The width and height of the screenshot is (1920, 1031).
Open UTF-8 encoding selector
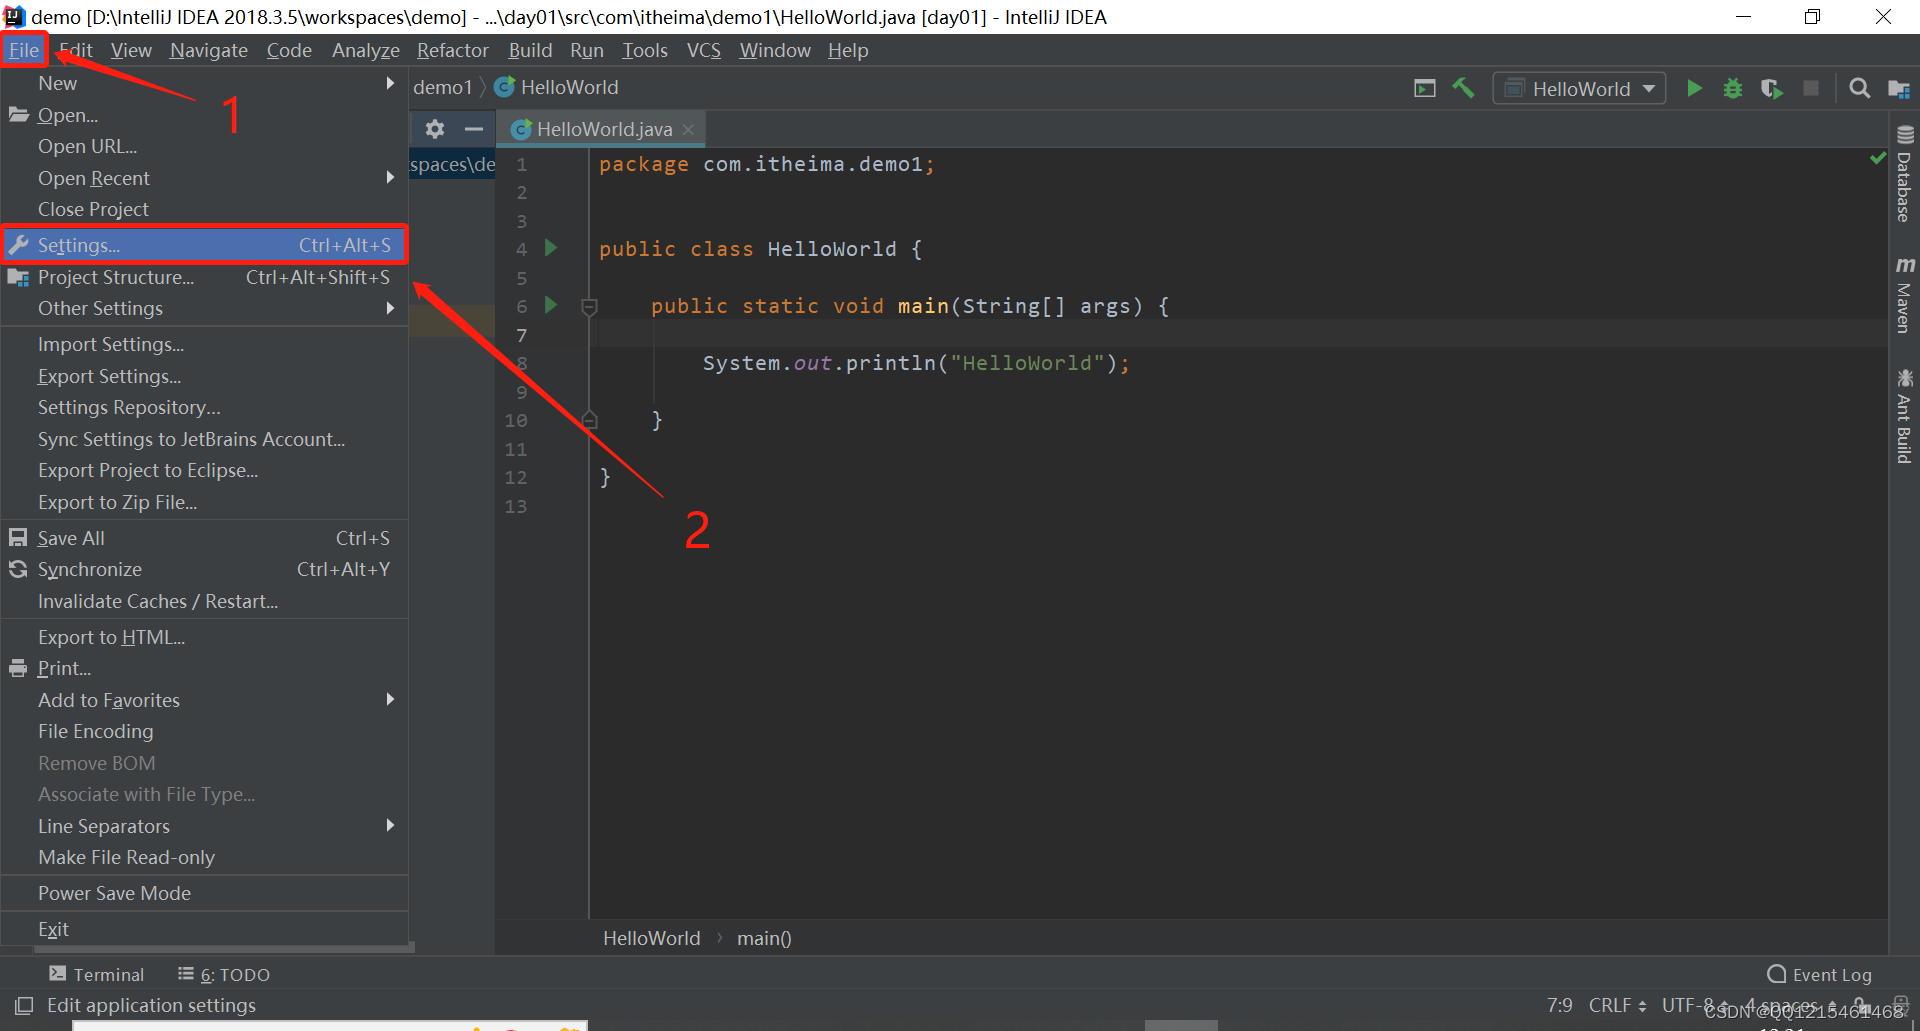(1695, 1005)
